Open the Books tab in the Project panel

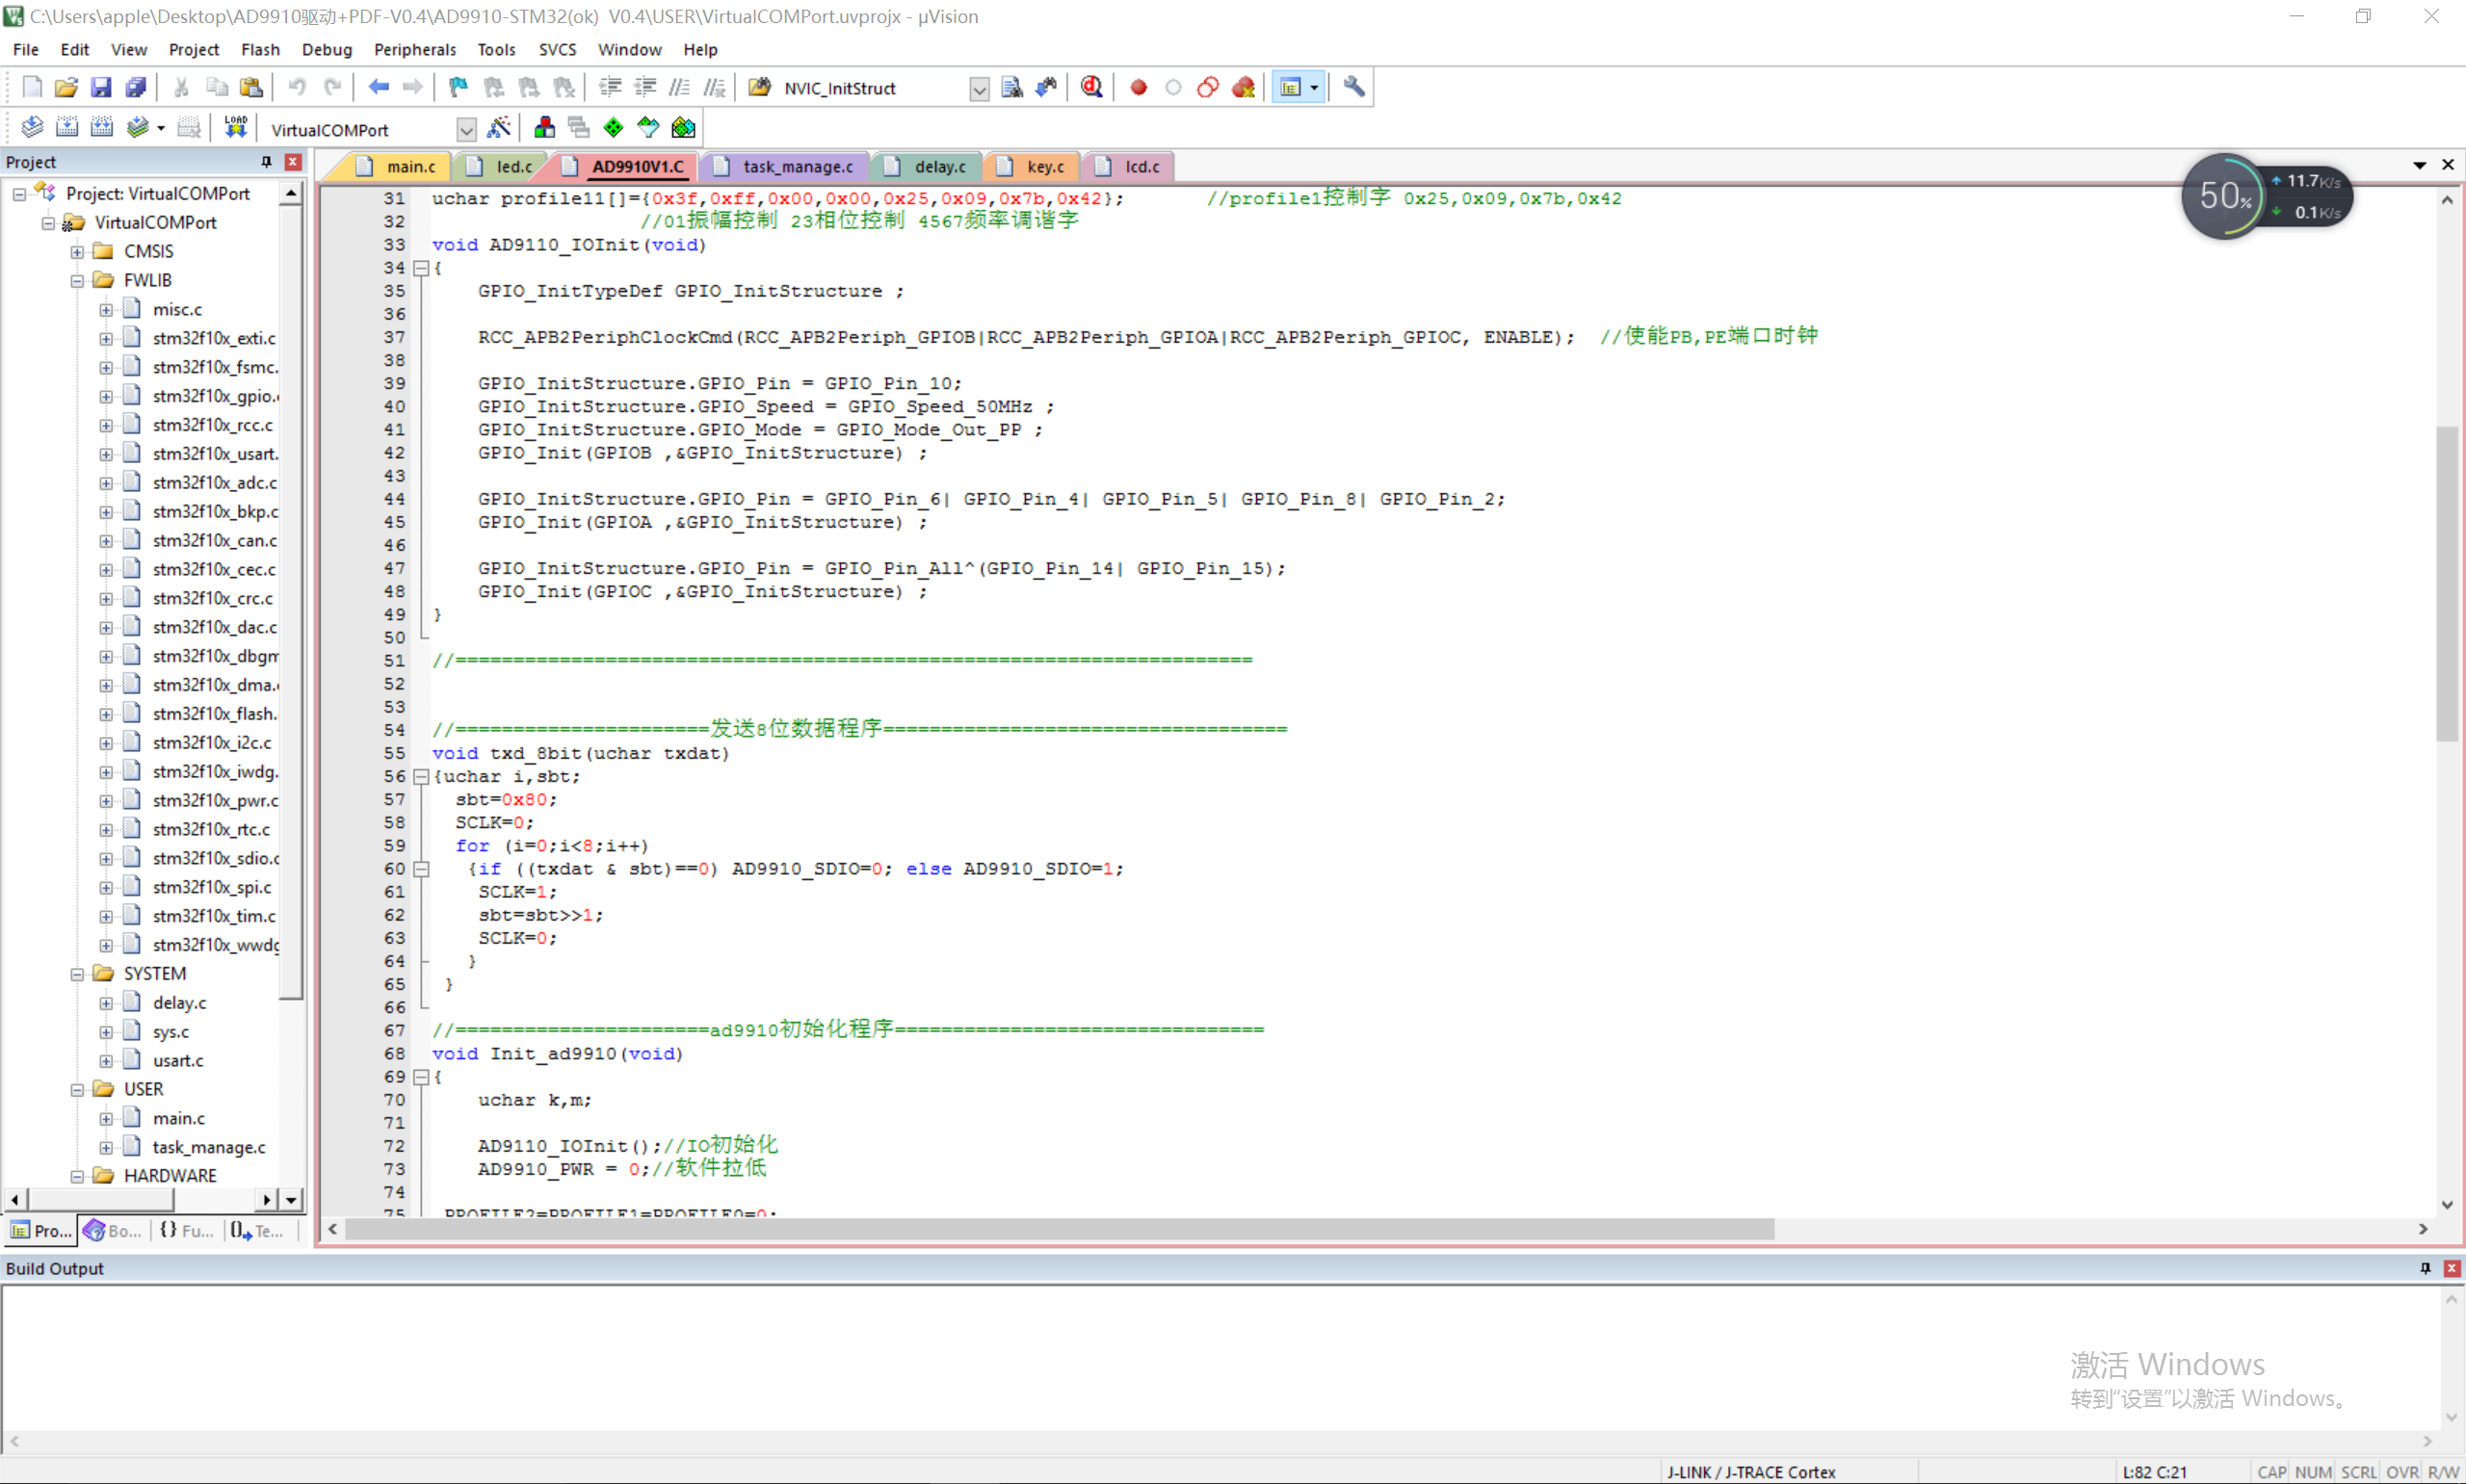pos(113,1230)
